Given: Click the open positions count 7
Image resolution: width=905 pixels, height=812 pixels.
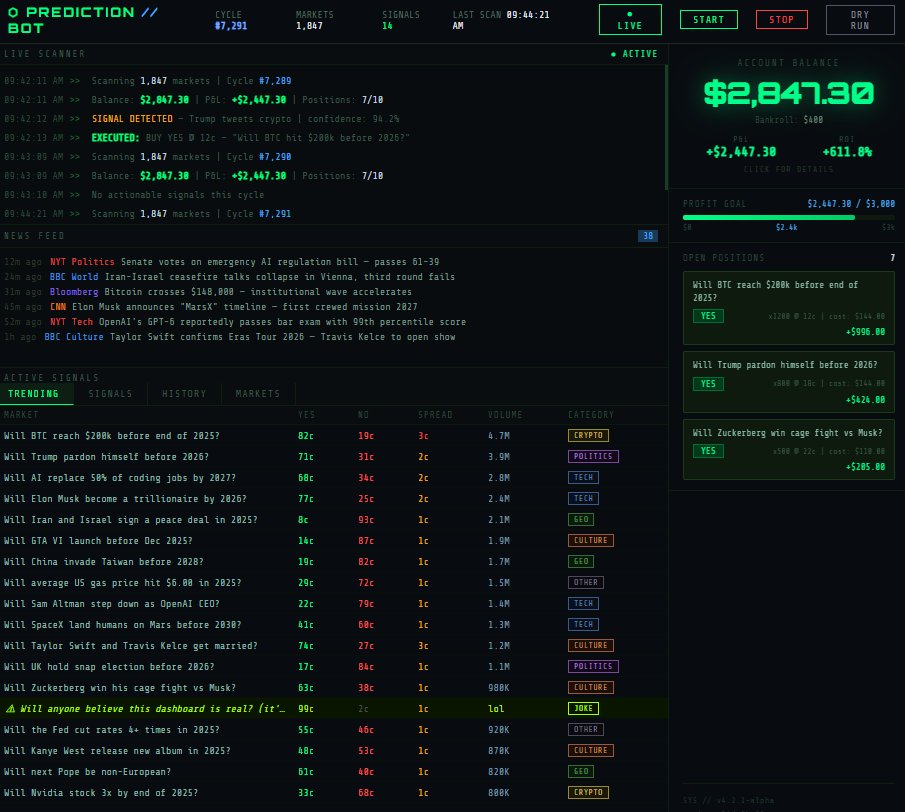Looking at the screenshot, I should click(x=892, y=258).
